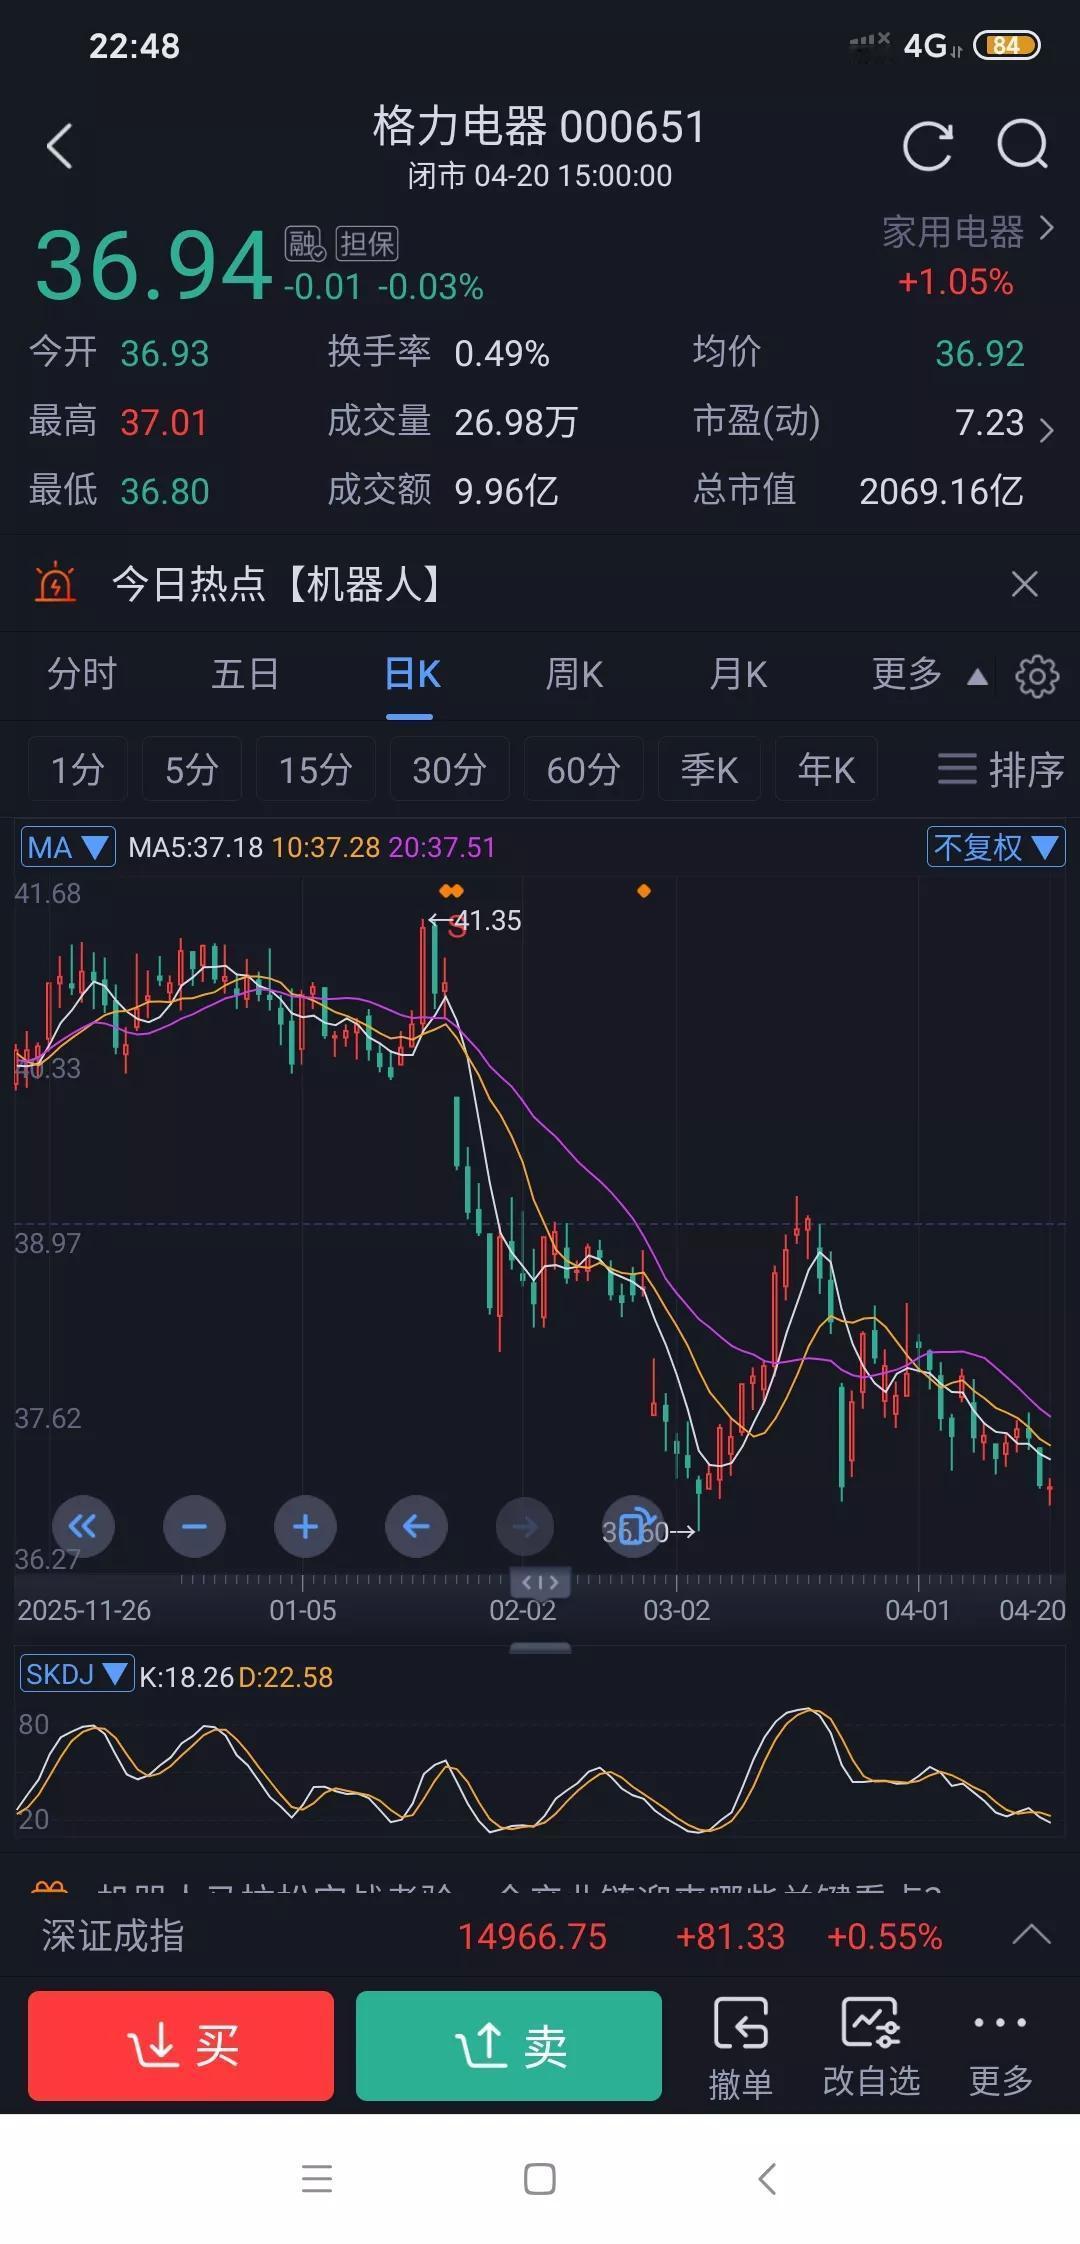The height and width of the screenshot is (2244, 1080).
Task: Open the stock search
Action: pyautogui.click(x=1022, y=146)
